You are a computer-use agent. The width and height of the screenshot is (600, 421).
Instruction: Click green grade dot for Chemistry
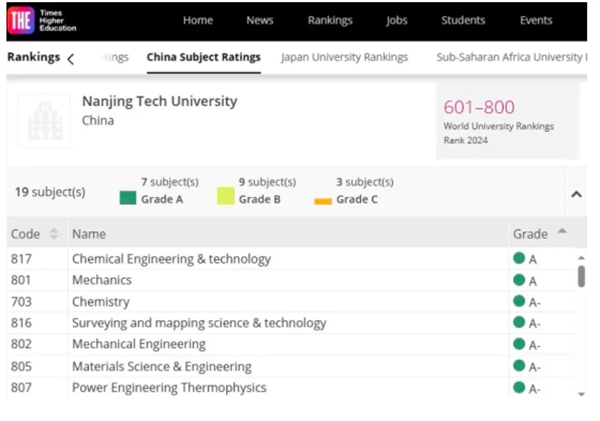click(x=519, y=301)
